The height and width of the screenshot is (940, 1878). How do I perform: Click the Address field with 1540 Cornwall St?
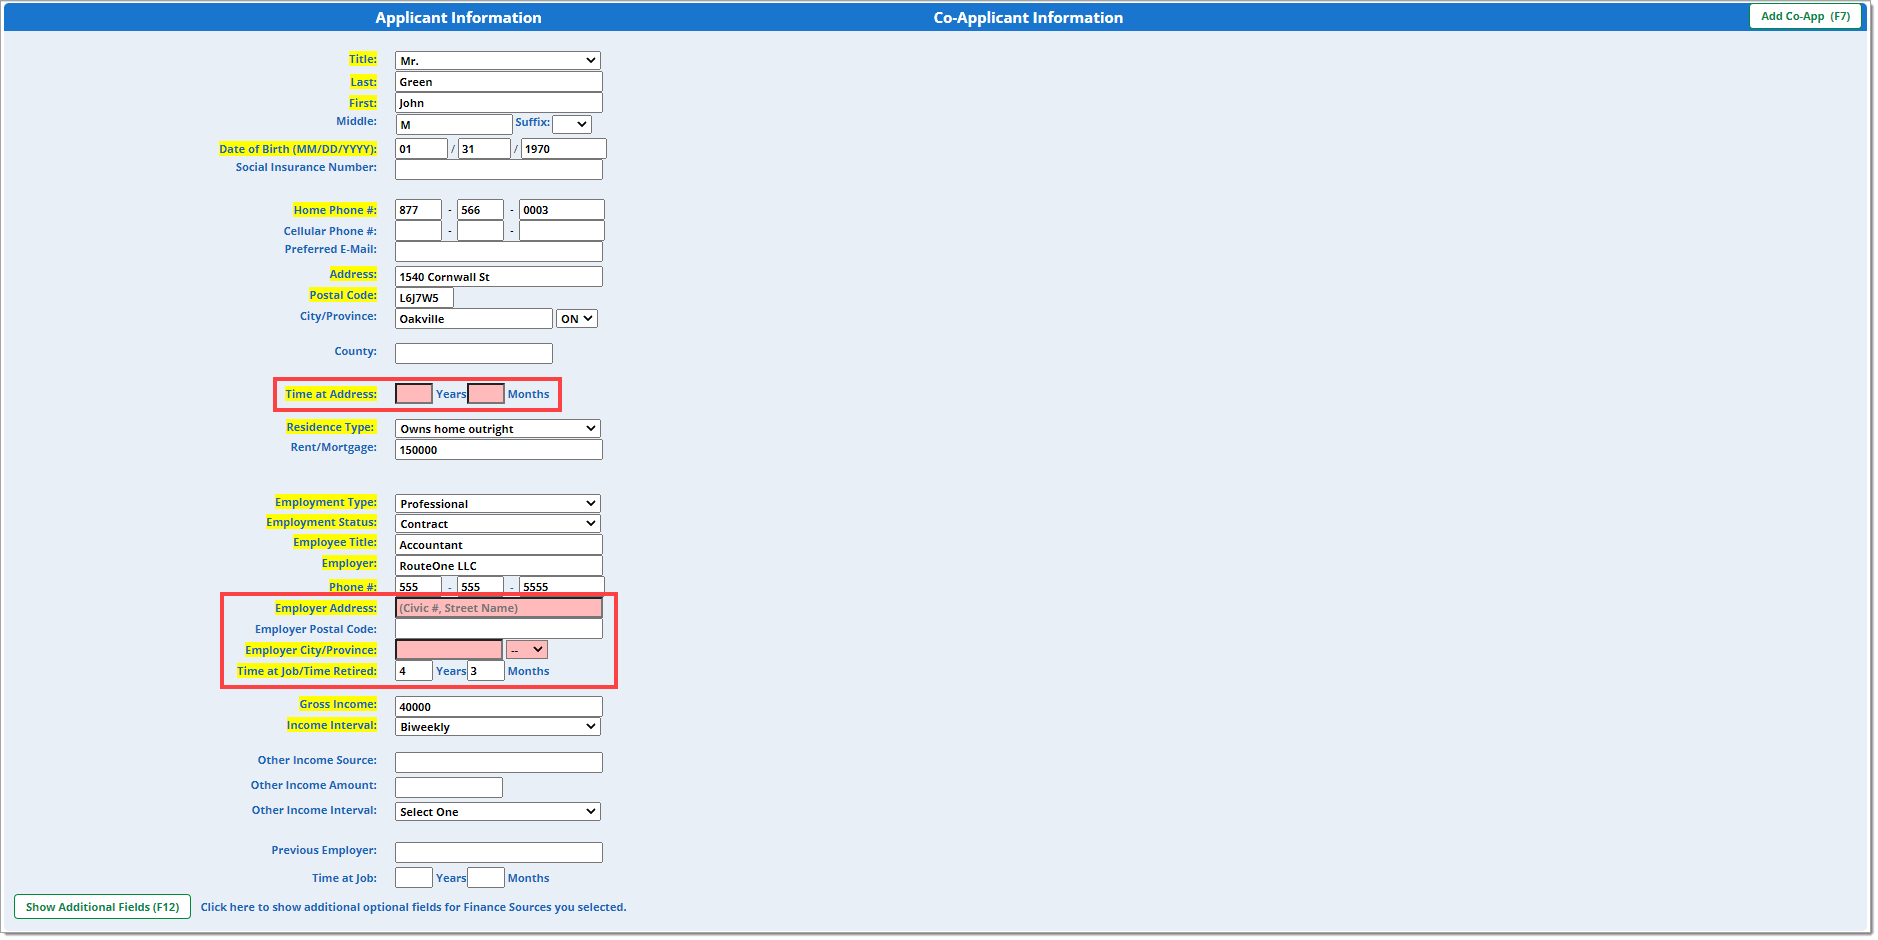[498, 277]
